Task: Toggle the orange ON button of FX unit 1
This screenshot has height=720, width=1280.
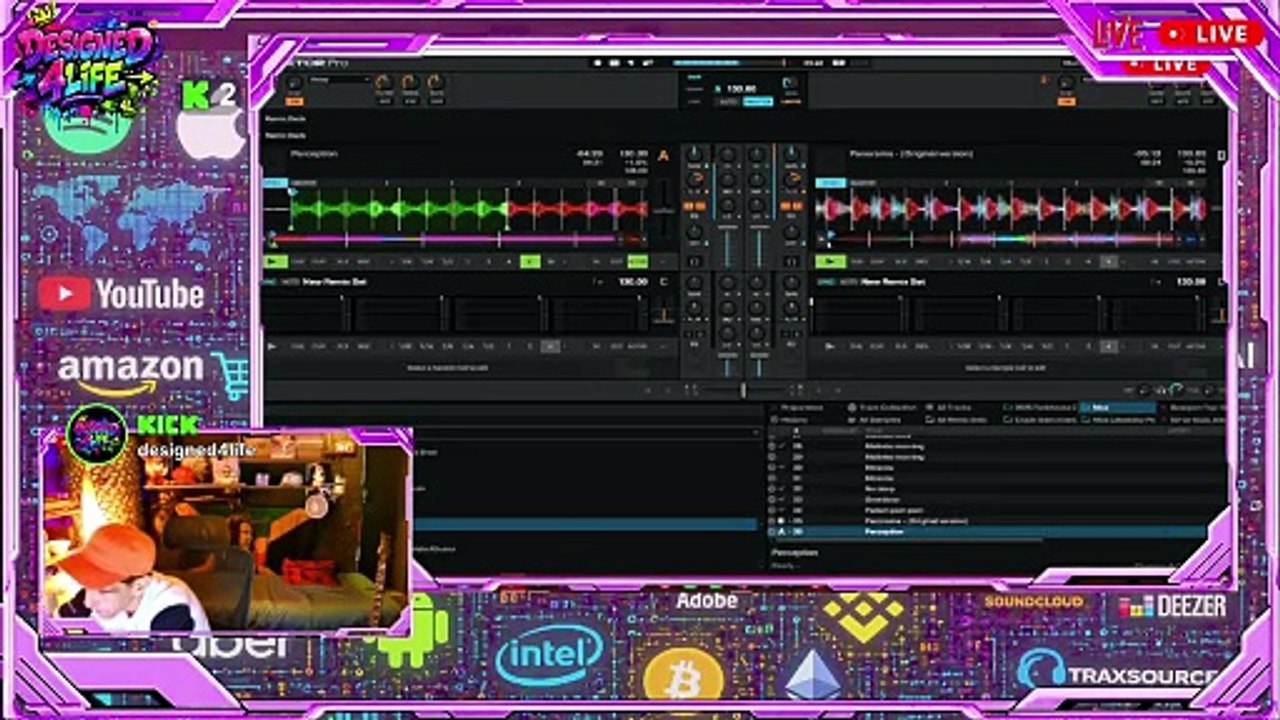Action: 294,101
